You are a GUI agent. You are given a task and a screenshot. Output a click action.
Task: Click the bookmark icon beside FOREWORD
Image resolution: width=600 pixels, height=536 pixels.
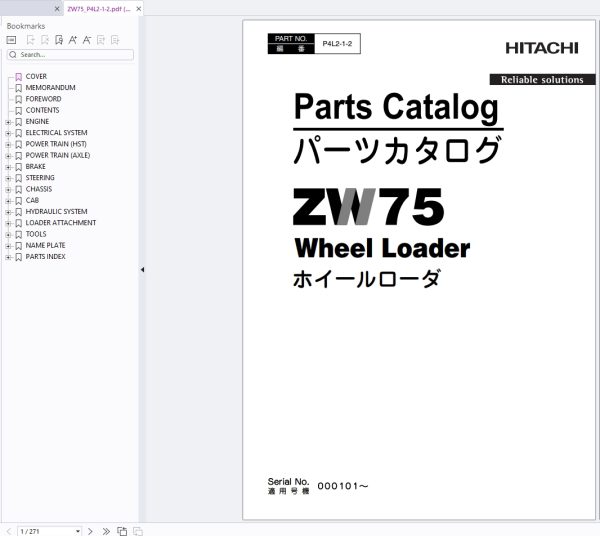(x=18, y=99)
